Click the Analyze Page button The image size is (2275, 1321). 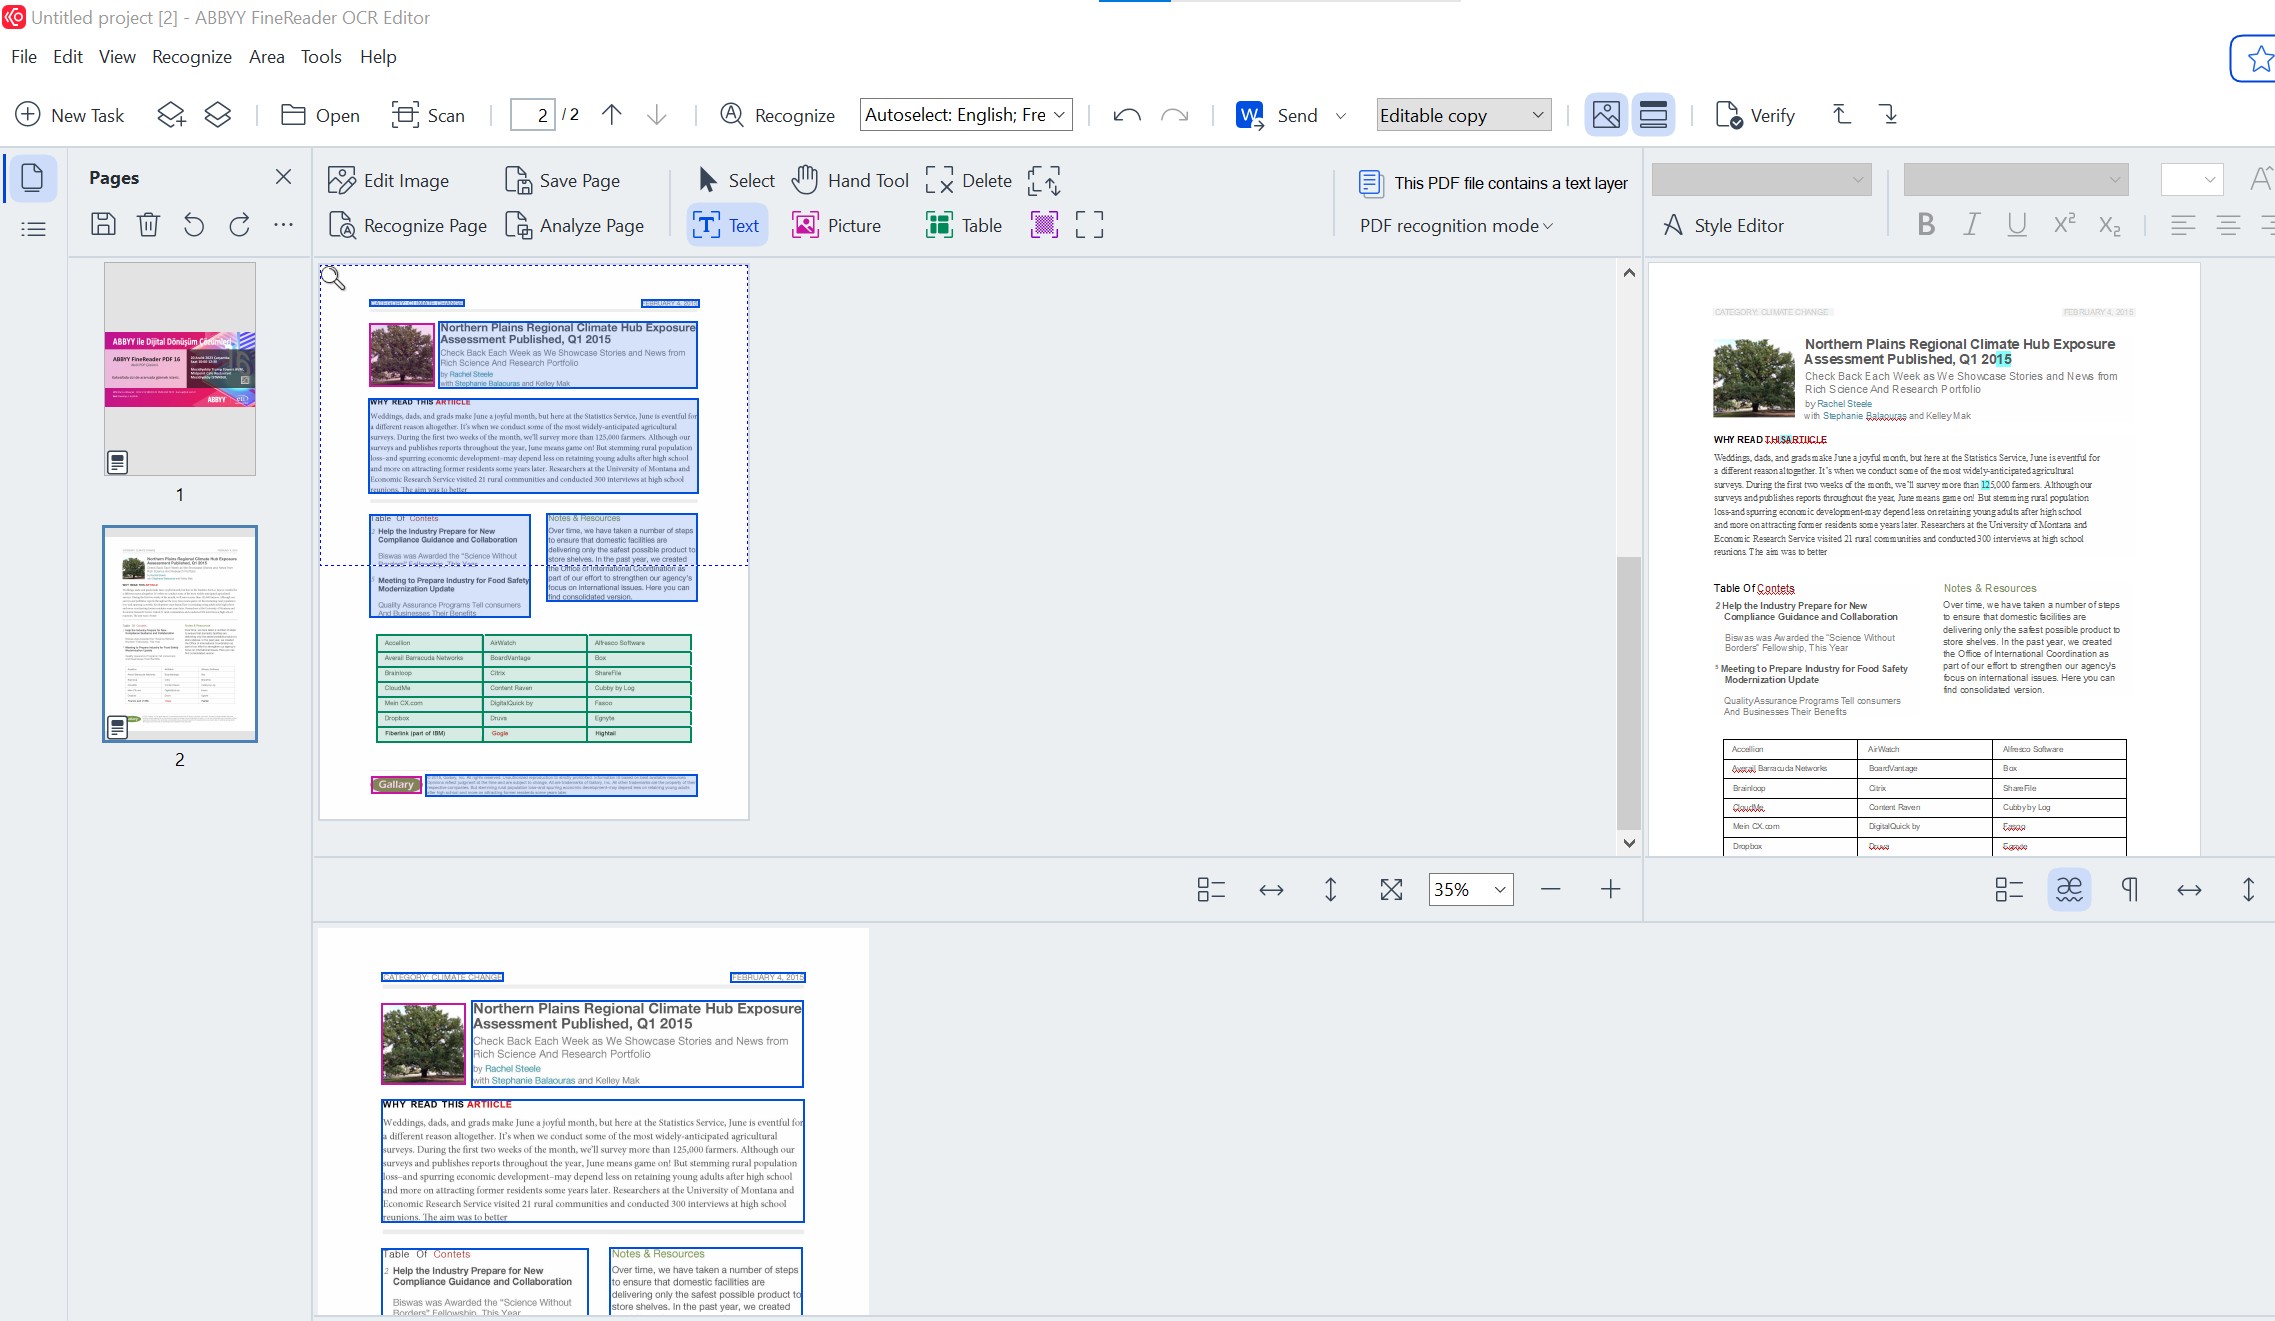click(575, 226)
